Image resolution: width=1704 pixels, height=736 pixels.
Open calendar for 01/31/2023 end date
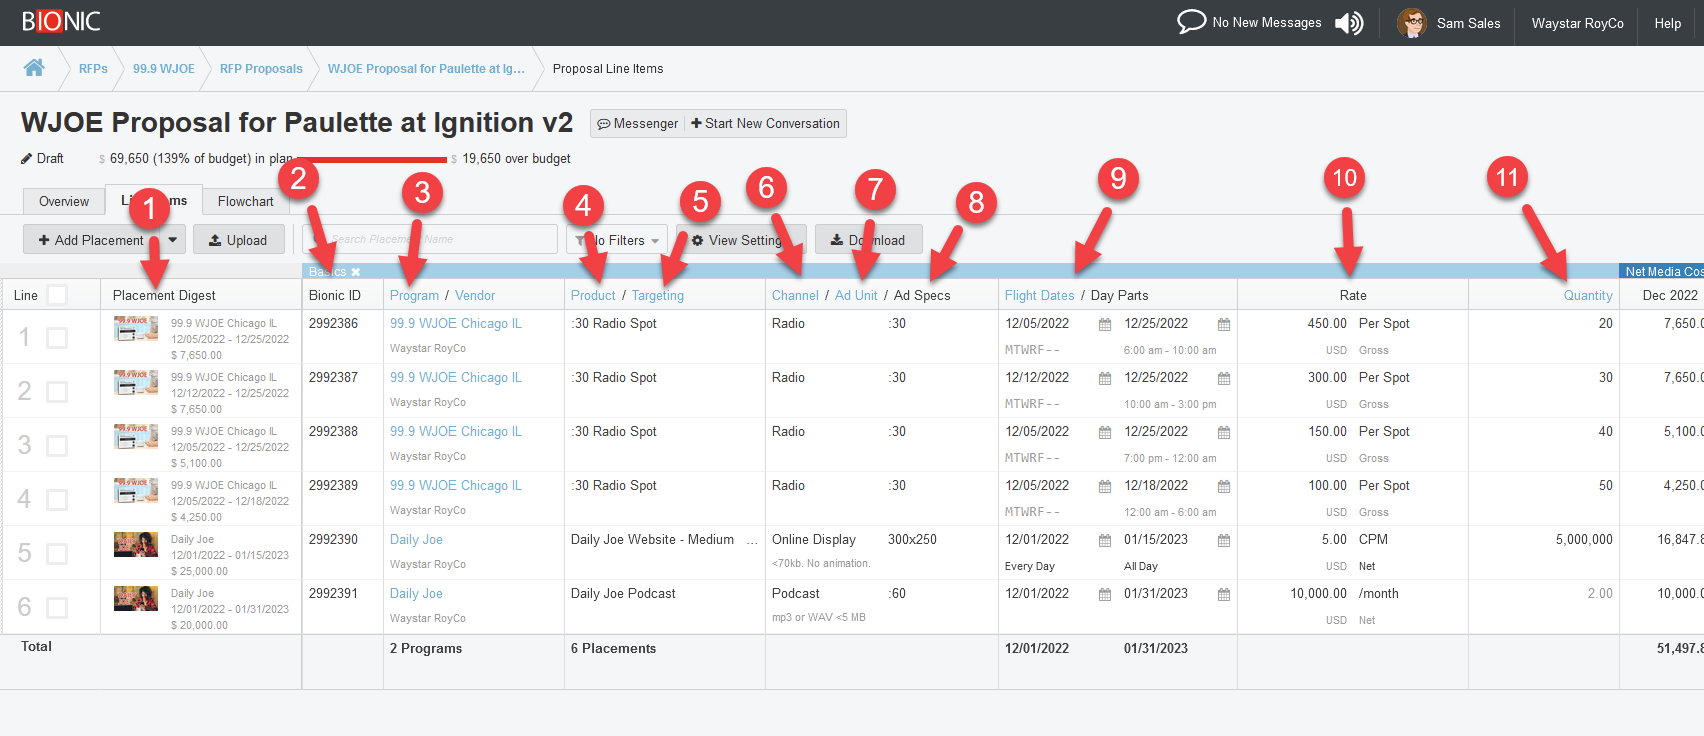[x=1224, y=595]
